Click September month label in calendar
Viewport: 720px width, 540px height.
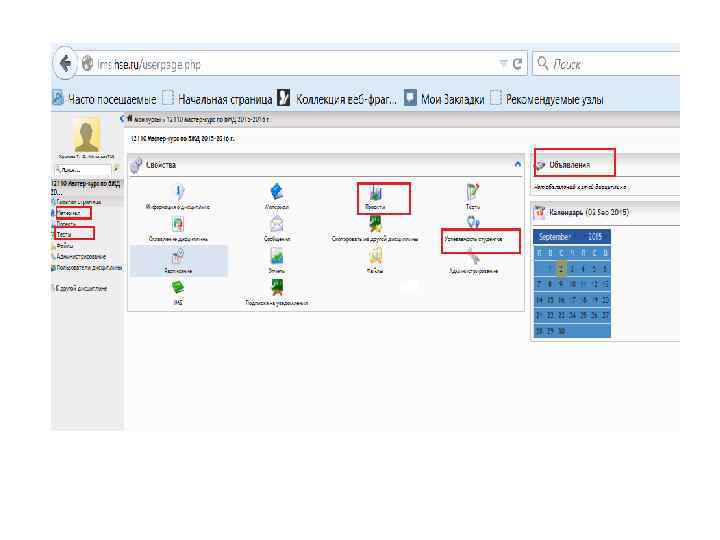tap(554, 236)
